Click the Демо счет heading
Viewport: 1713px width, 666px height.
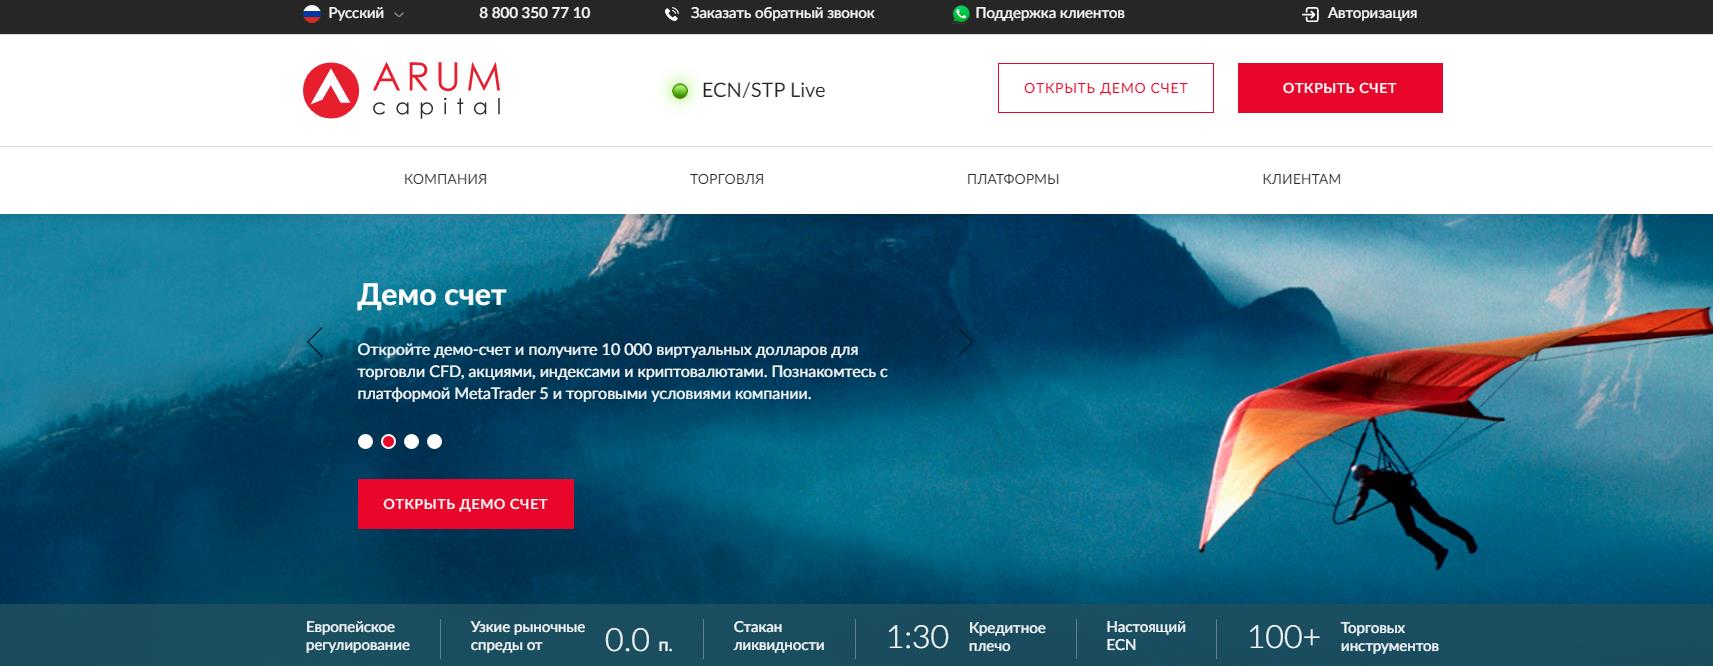432,295
